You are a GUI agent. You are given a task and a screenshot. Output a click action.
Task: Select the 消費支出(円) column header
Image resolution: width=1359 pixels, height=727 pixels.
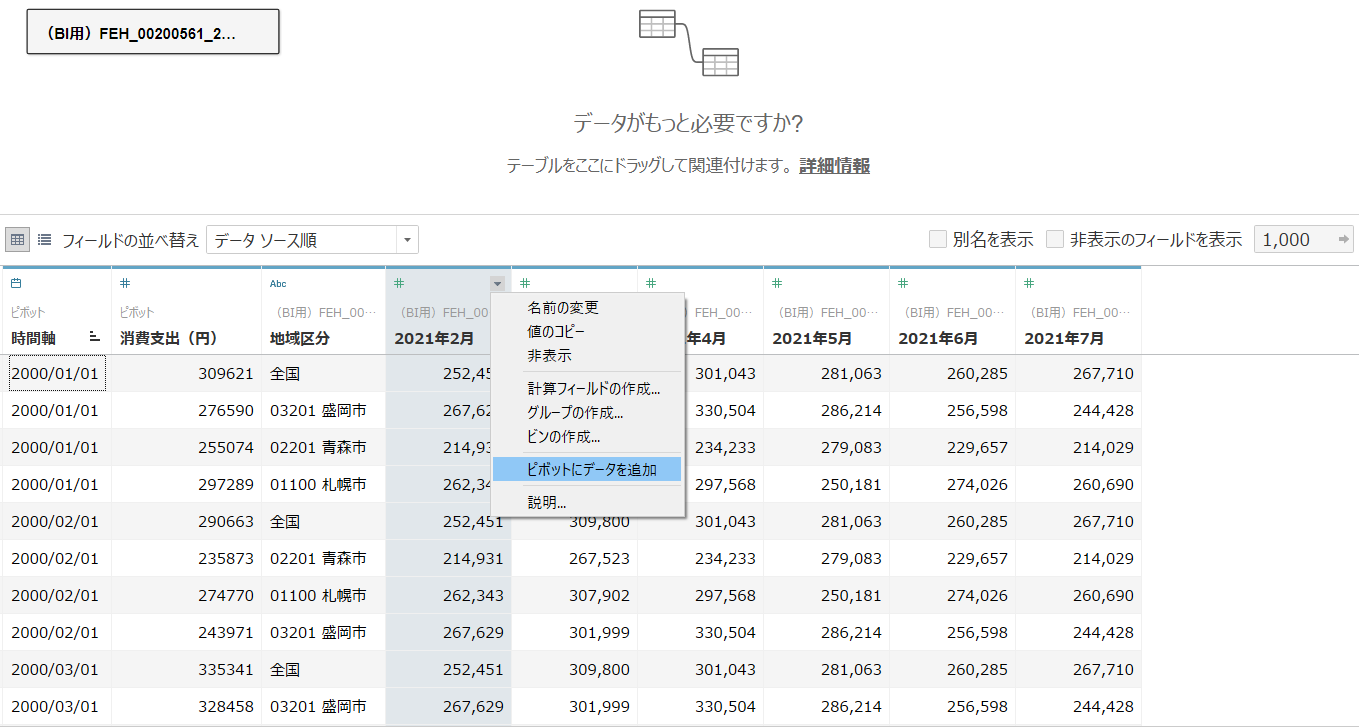169,339
